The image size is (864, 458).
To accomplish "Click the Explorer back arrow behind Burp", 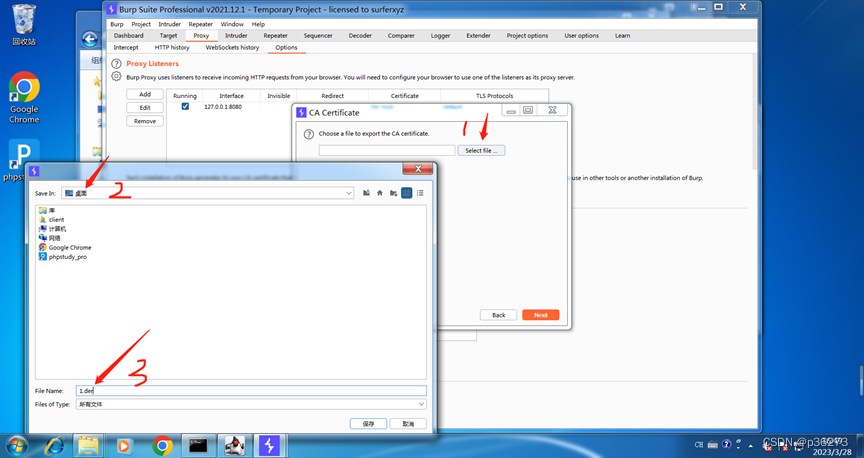I will [90, 39].
